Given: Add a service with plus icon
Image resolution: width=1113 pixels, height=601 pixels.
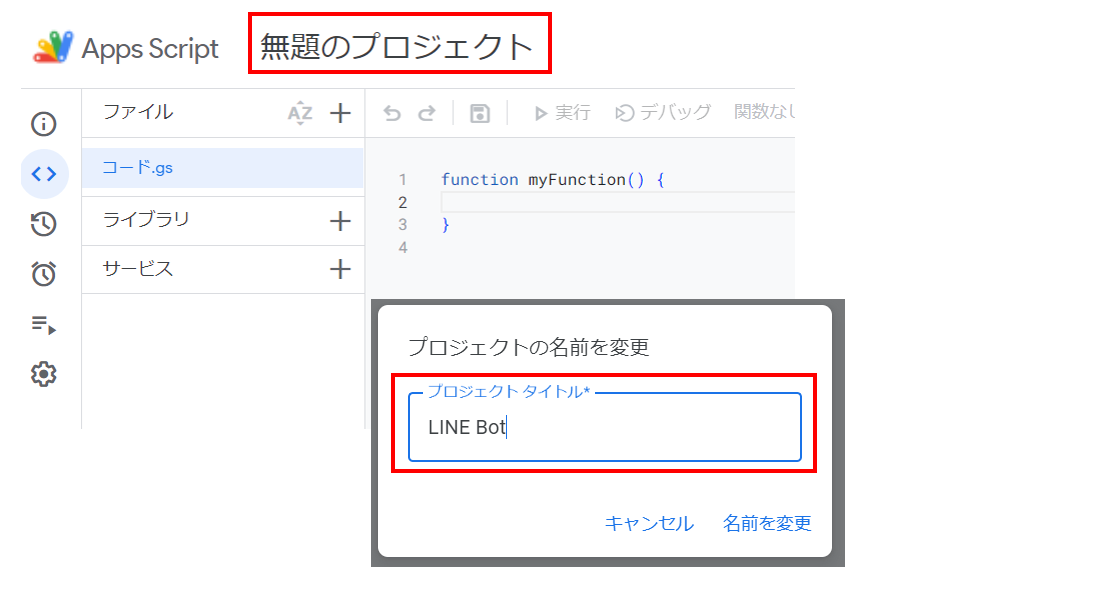Looking at the screenshot, I should 341,269.
